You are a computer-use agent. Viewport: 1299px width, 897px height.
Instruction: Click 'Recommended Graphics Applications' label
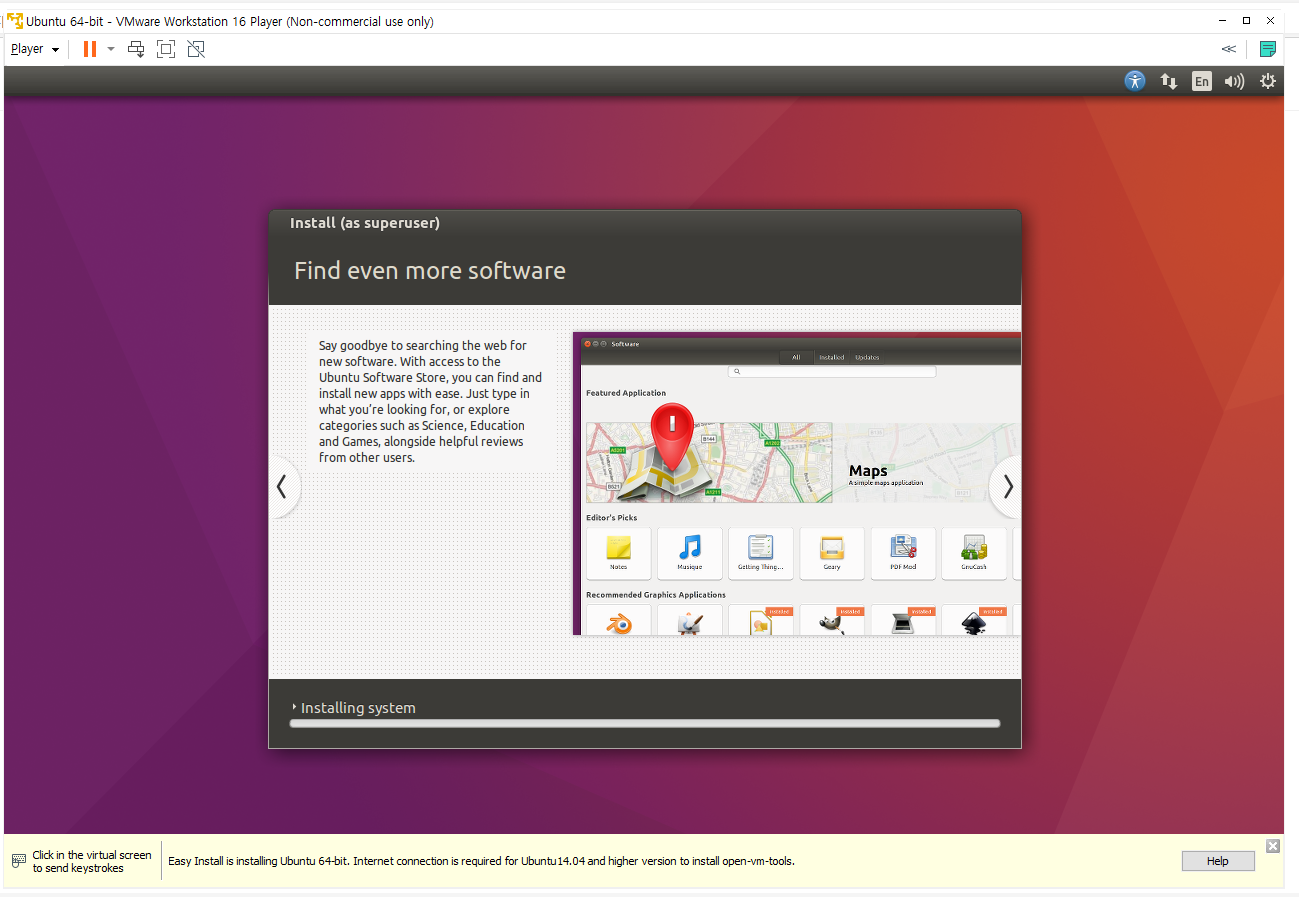pos(656,595)
